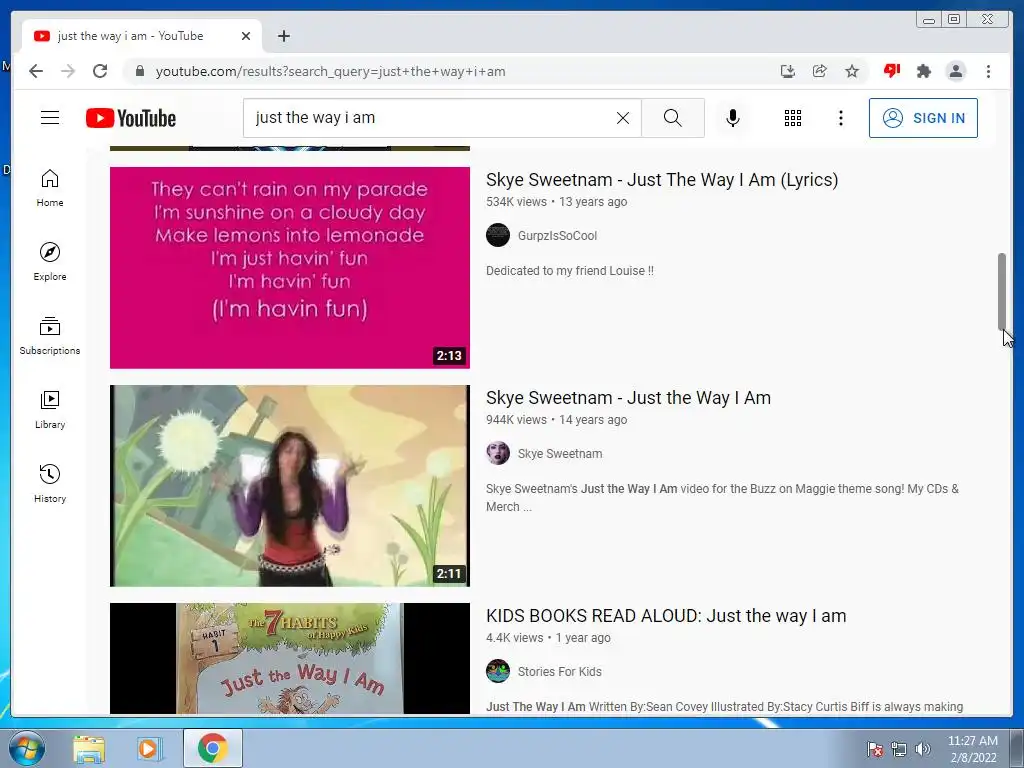Screen dimensions: 1024x768
Task: Open Library in the sidebar
Action: point(50,409)
